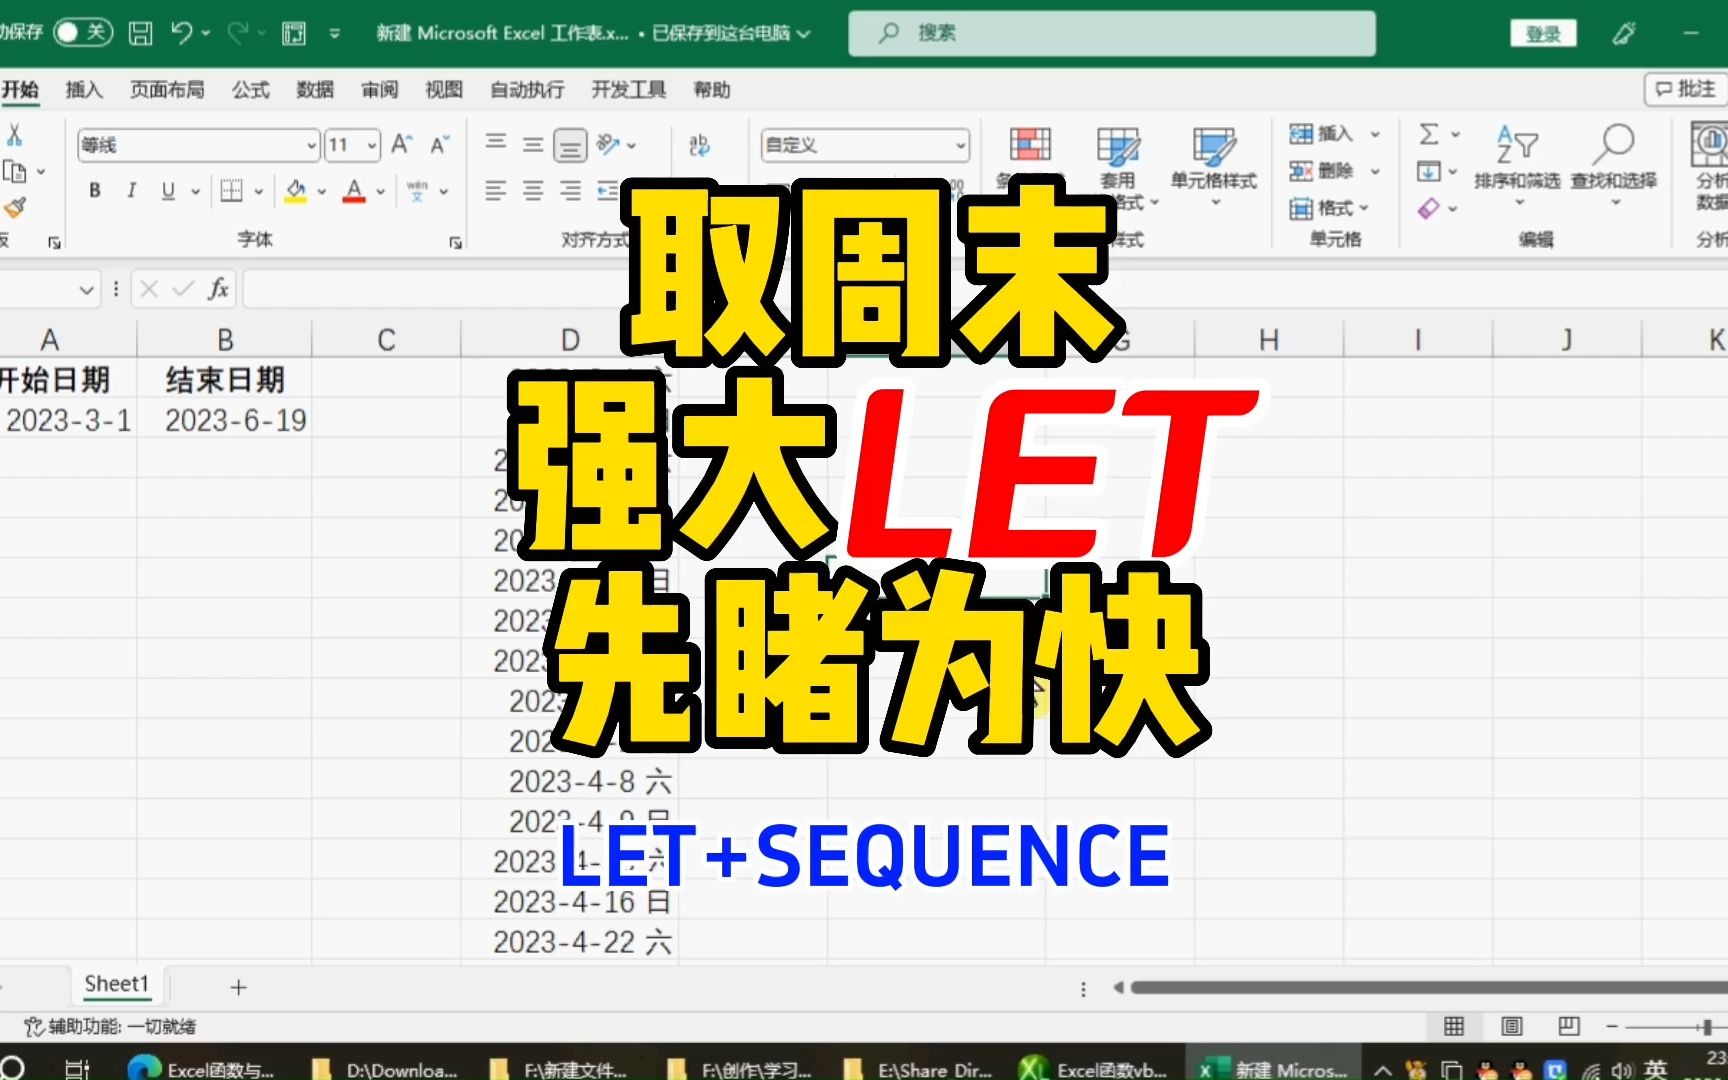Click the AutoSum sigma icon

[1429, 134]
